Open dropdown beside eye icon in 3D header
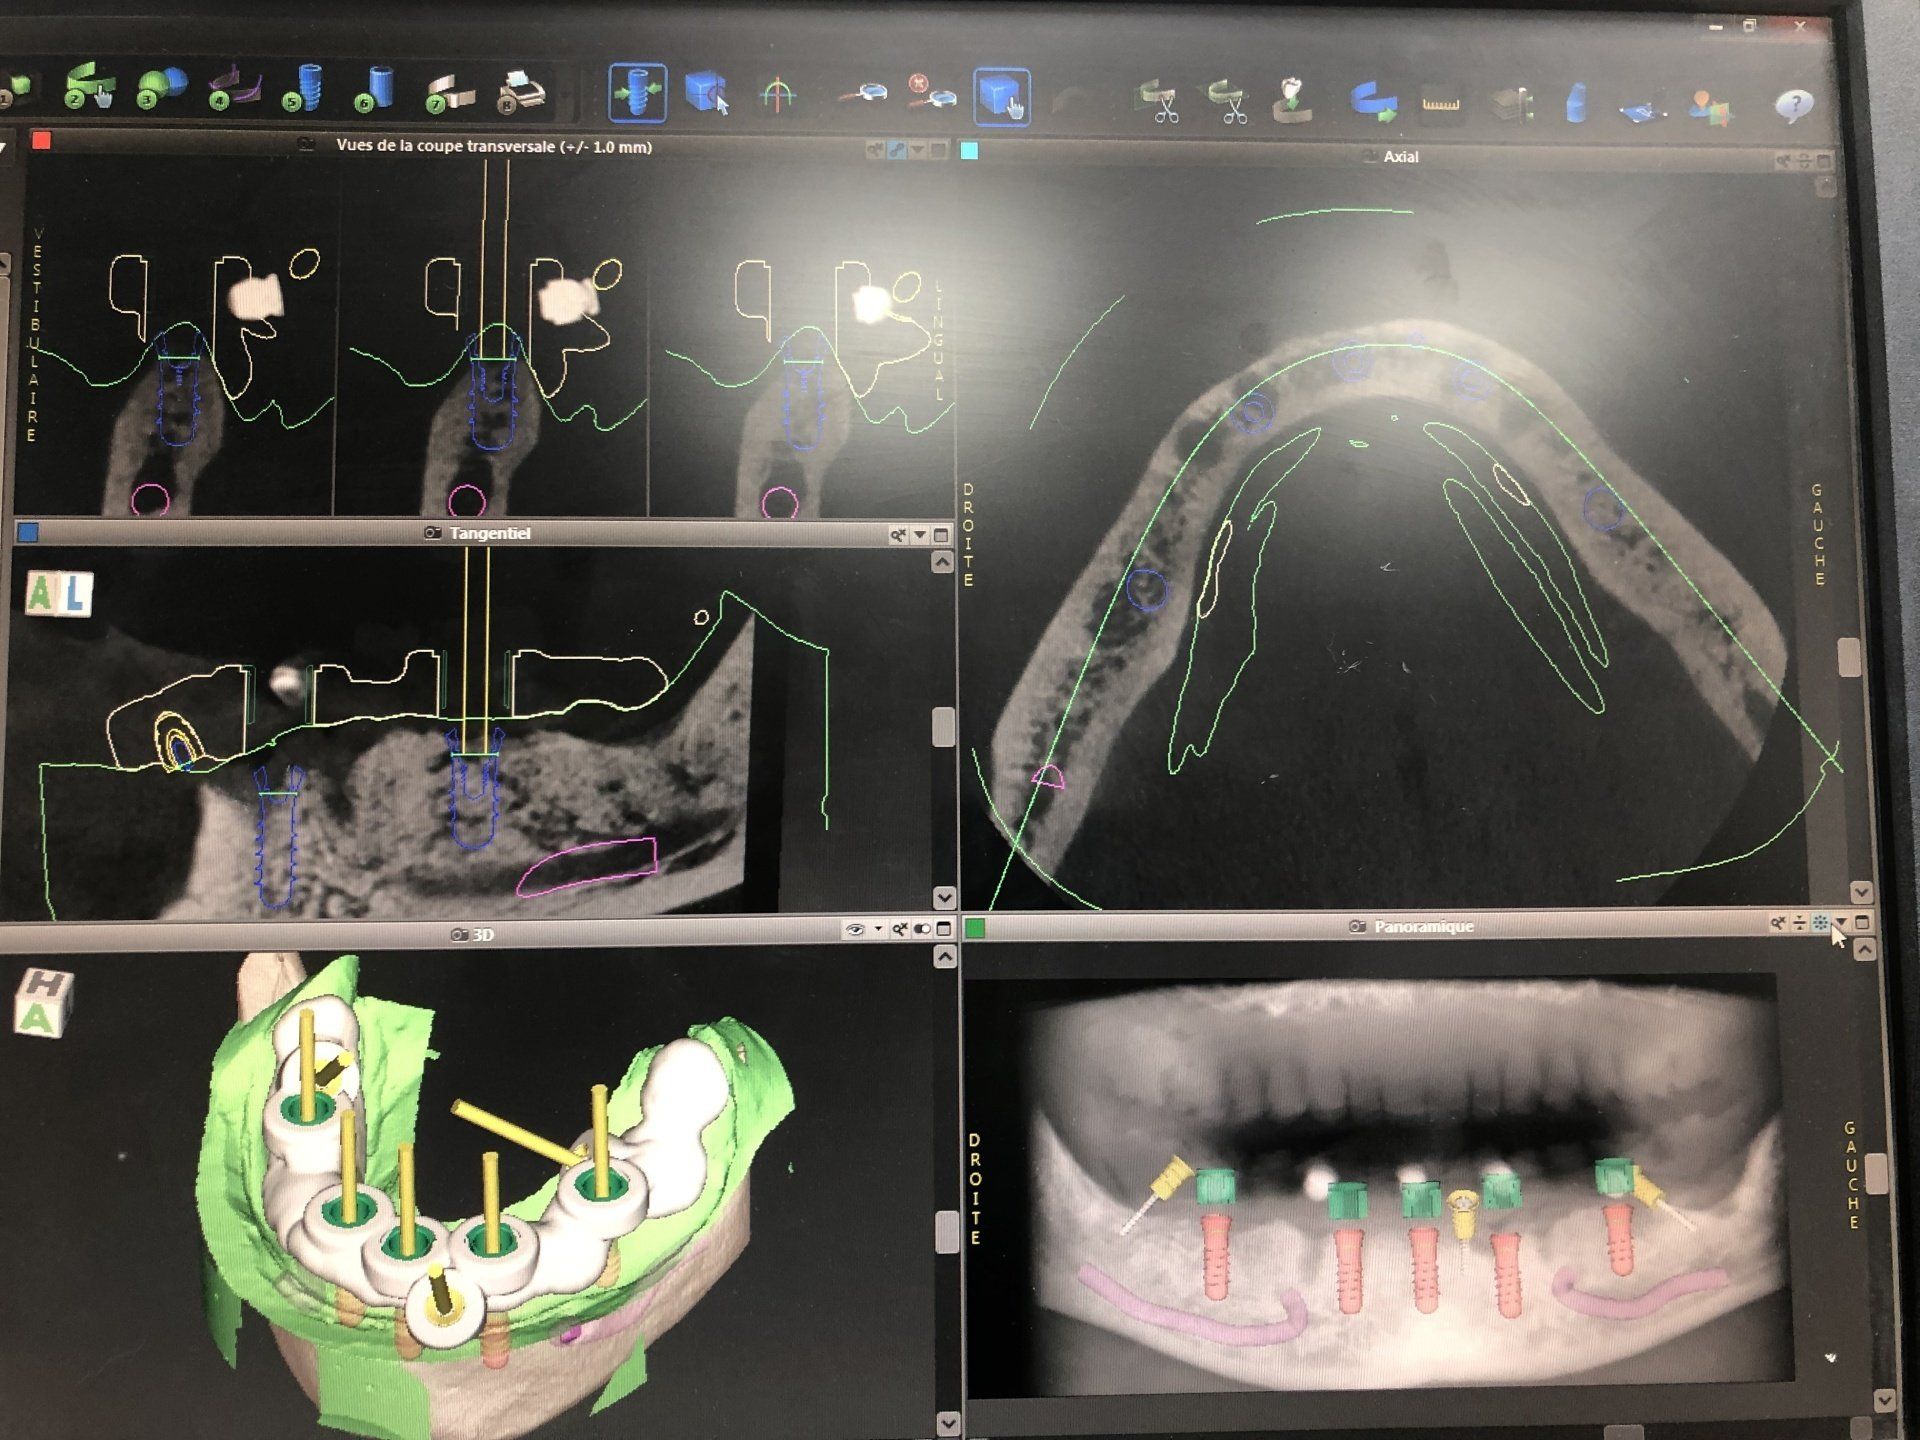Viewport: 1920px width, 1440px height. coord(877,930)
